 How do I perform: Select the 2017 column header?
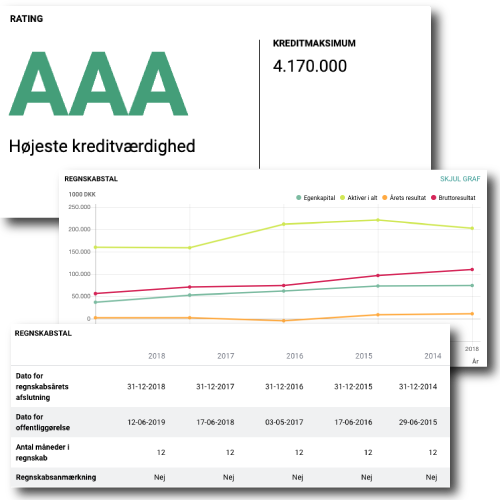point(226,356)
